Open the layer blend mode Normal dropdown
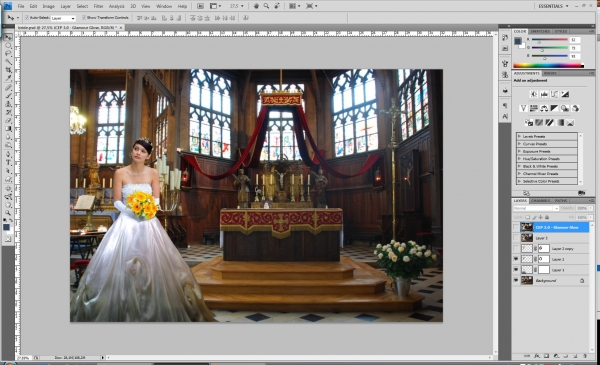This screenshot has width=600, height=365. pos(536,208)
